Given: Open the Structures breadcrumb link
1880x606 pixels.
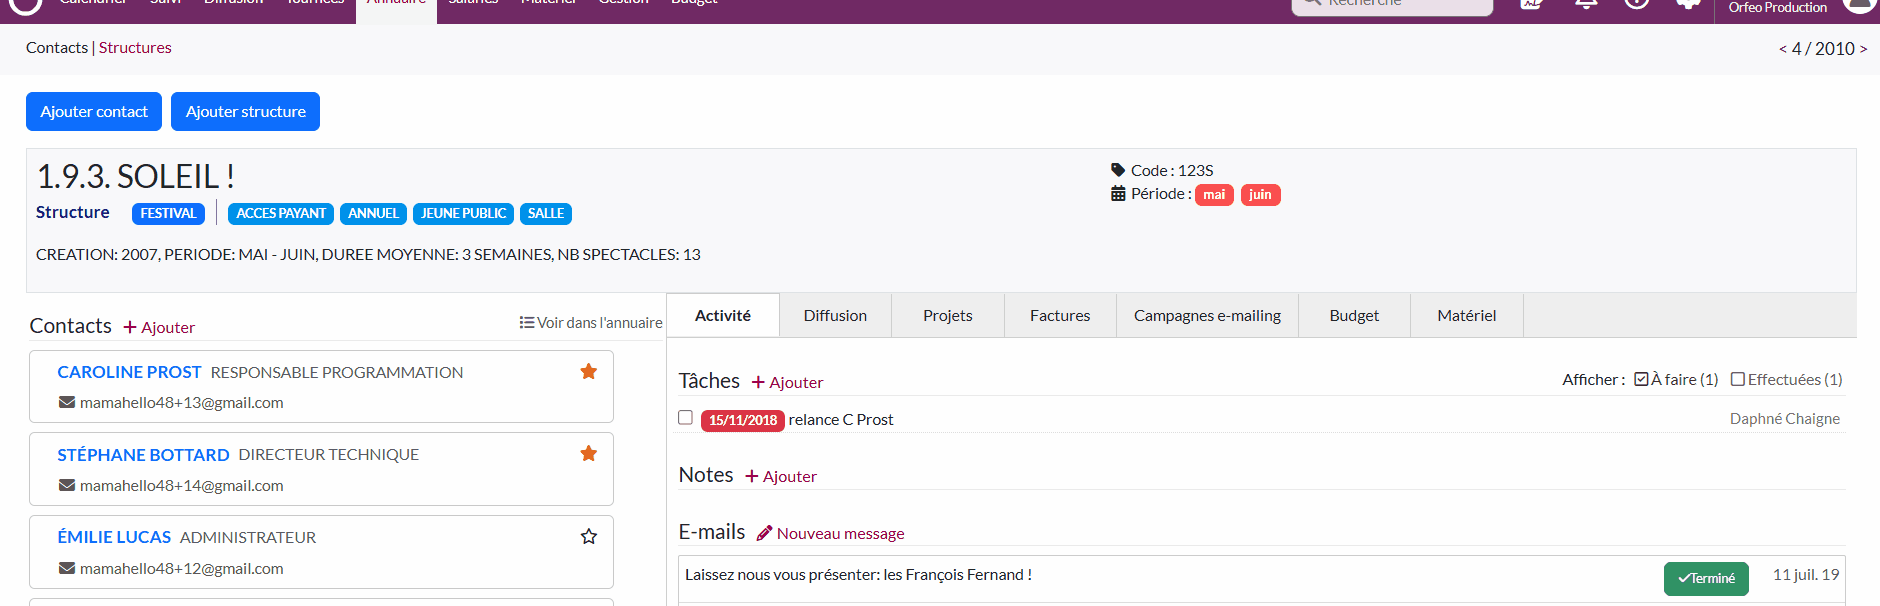Looking at the screenshot, I should coord(135,48).
